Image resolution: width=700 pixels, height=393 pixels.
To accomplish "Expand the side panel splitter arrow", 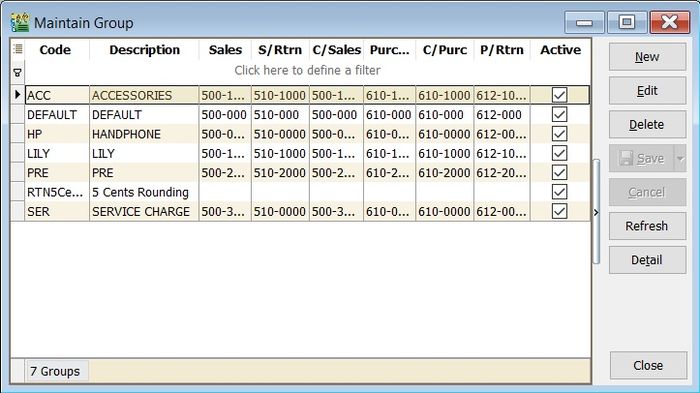I will (596, 213).
